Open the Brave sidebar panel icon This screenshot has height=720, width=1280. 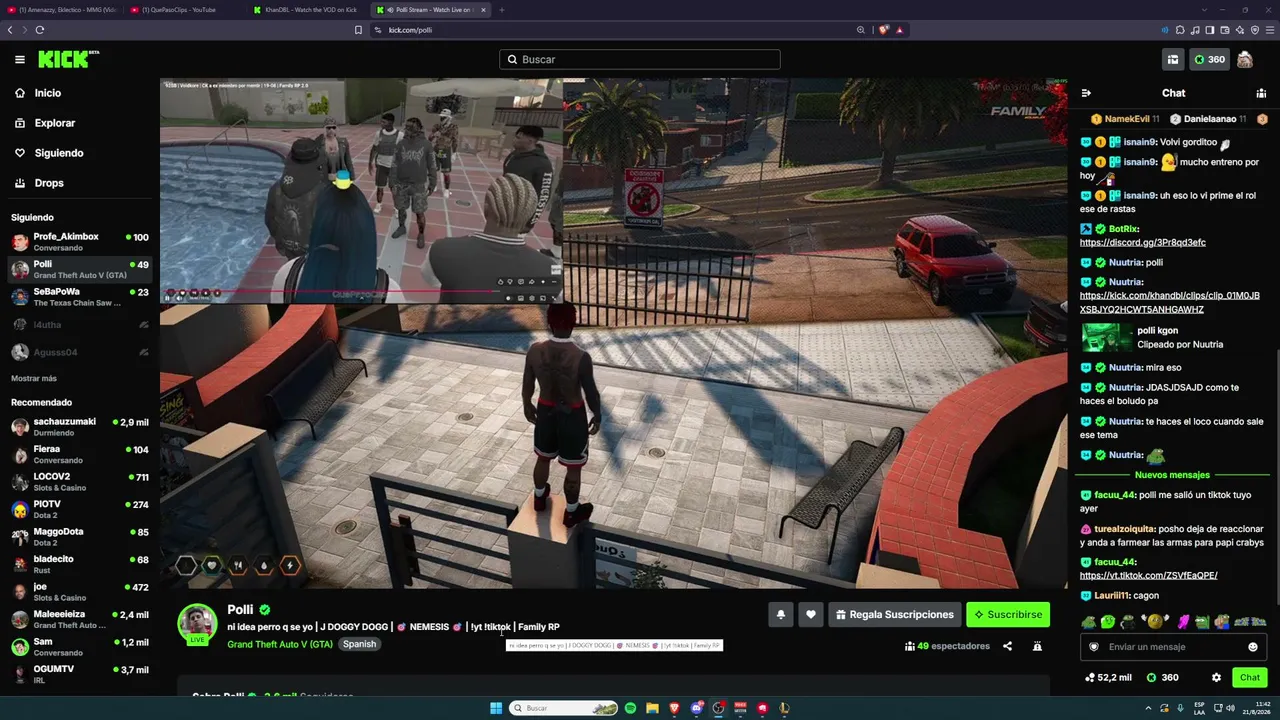(x=1210, y=30)
